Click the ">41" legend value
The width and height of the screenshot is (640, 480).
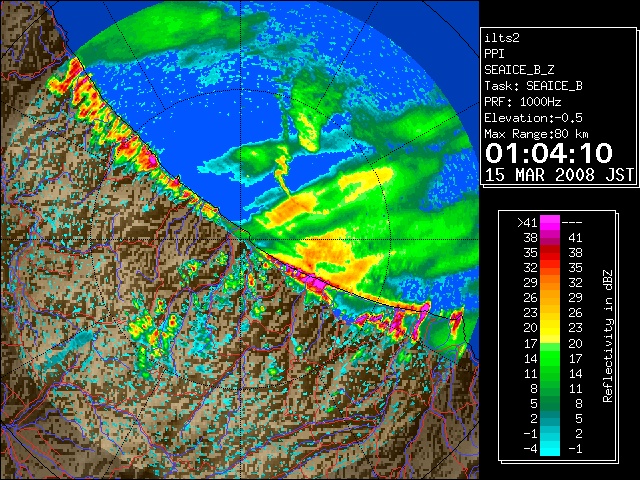(x=527, y=222)
